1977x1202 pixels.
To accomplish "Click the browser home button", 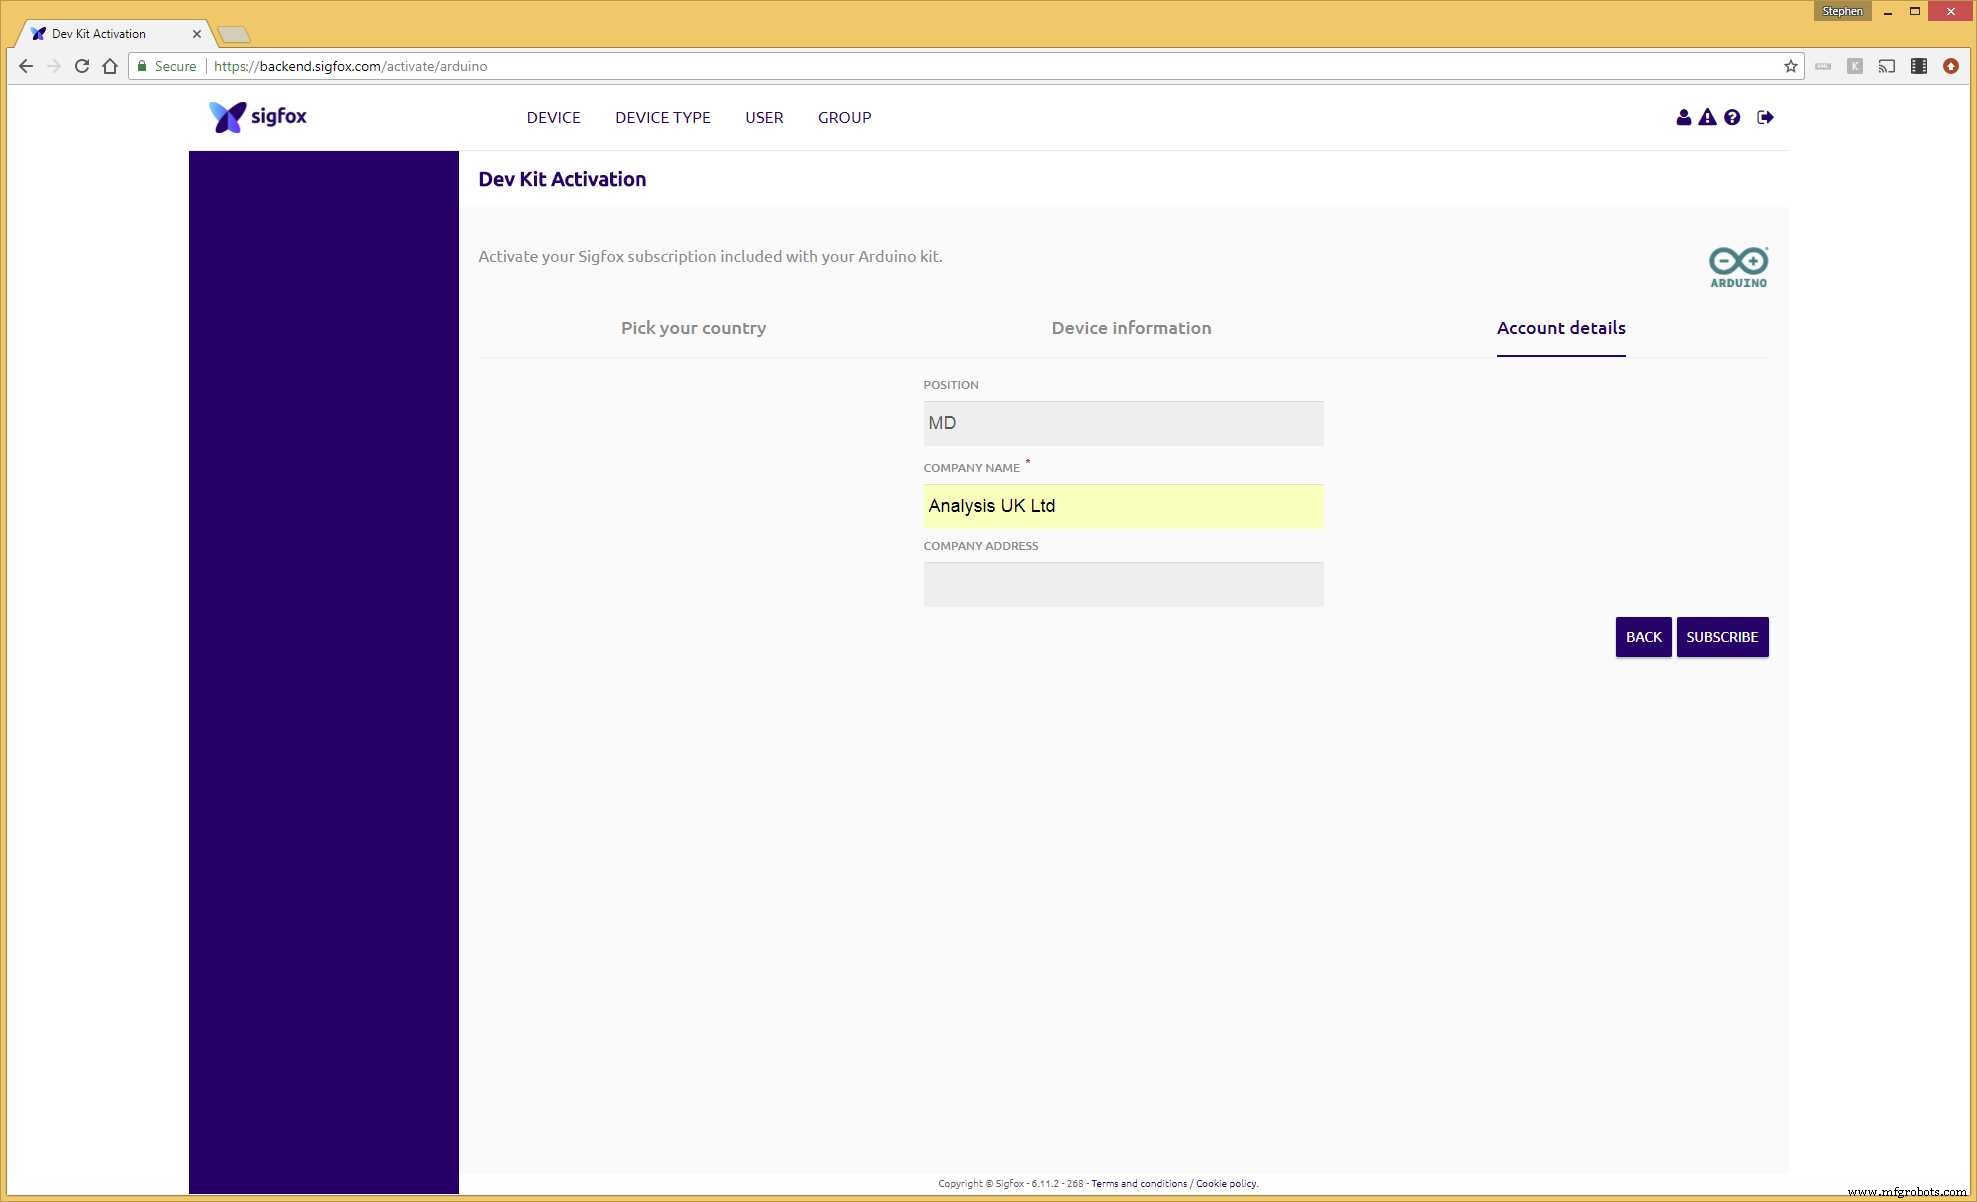I will click(110, 66).
